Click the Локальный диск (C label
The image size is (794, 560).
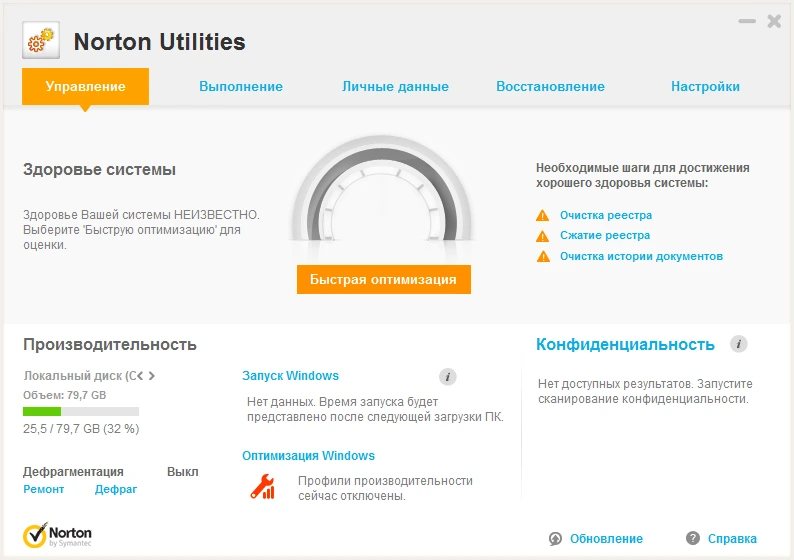pos(80,376)
